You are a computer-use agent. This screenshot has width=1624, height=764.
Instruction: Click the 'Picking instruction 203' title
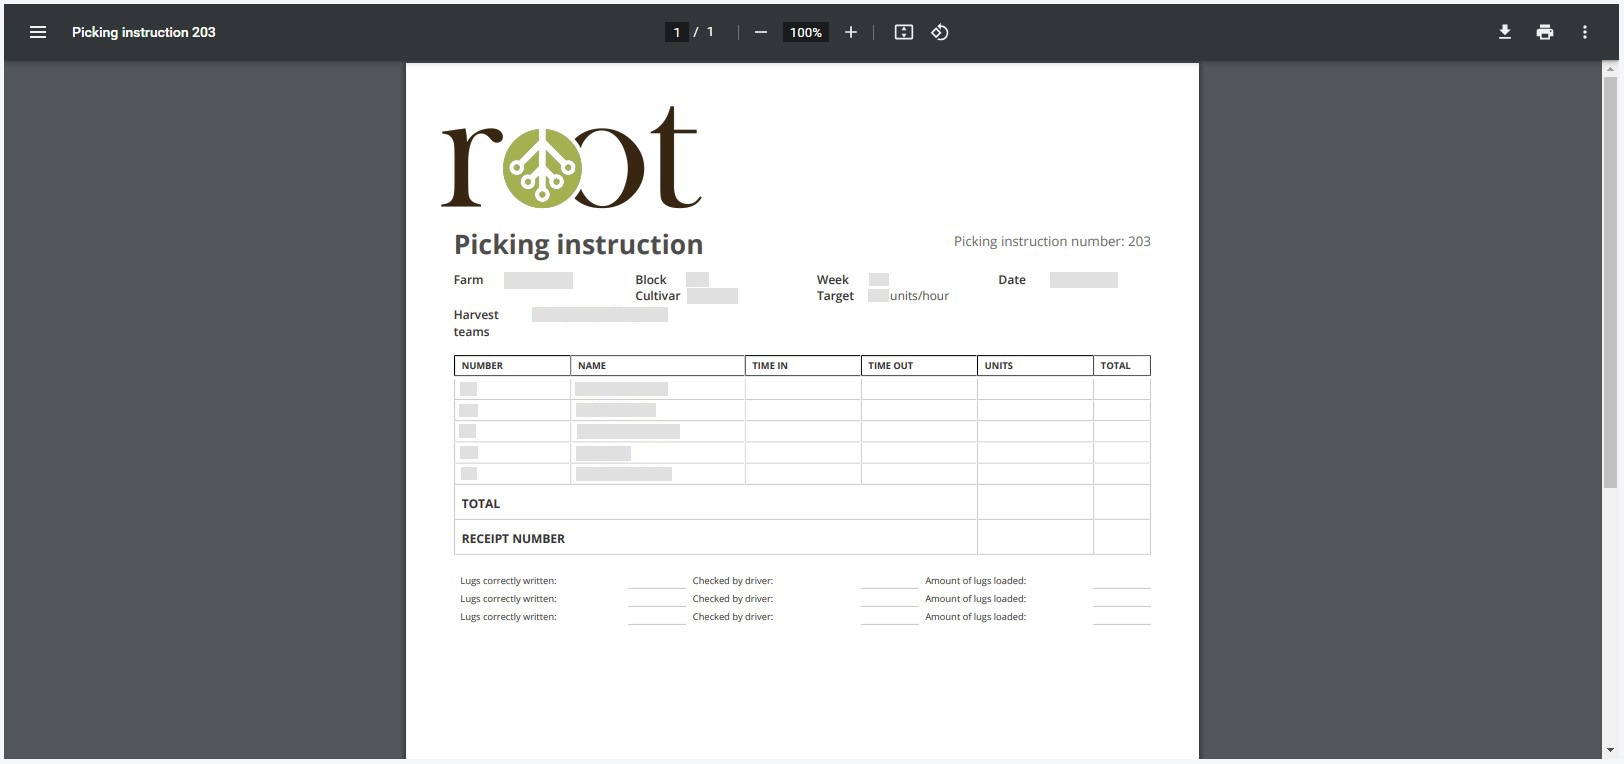point(144,32)
